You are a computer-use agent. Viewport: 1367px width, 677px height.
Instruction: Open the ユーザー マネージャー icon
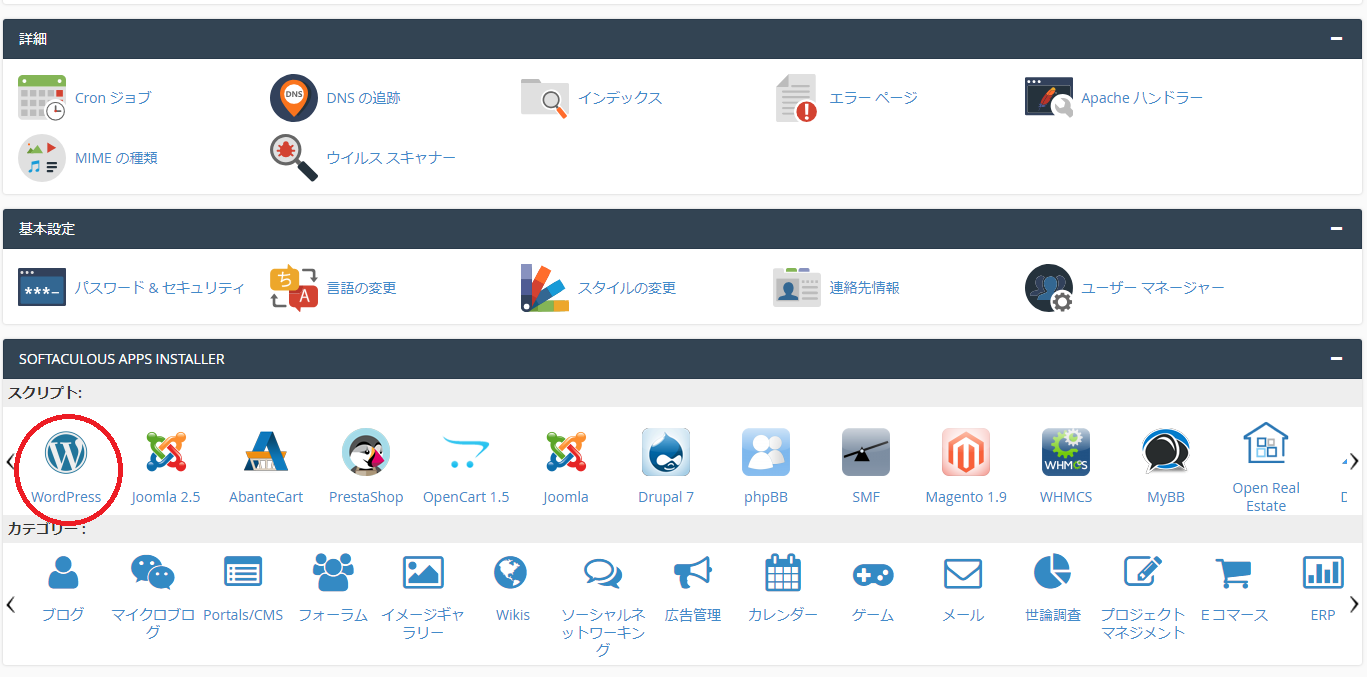(1049, 288)
